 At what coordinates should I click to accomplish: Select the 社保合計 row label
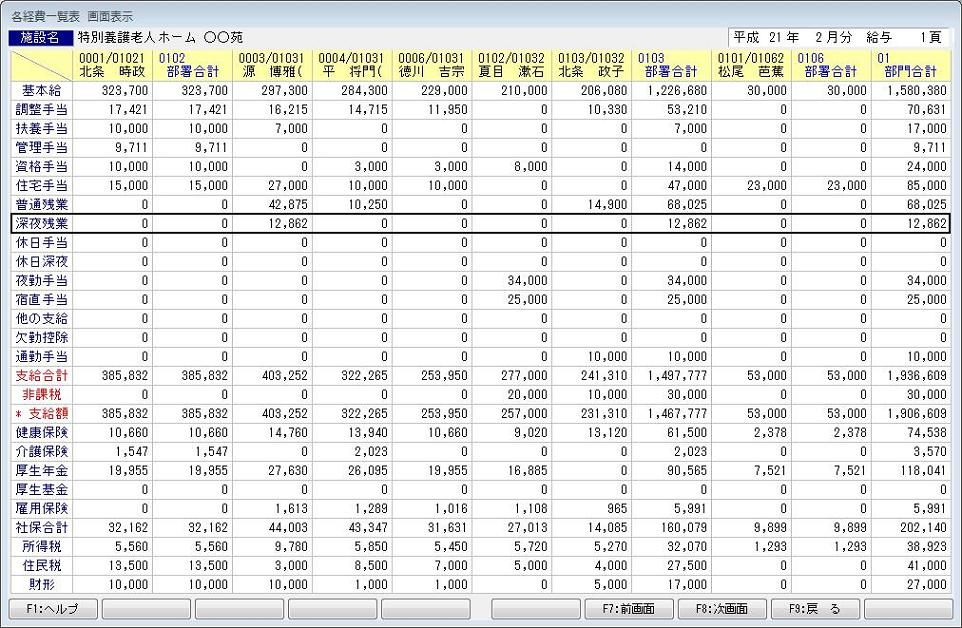click(43, 527)
